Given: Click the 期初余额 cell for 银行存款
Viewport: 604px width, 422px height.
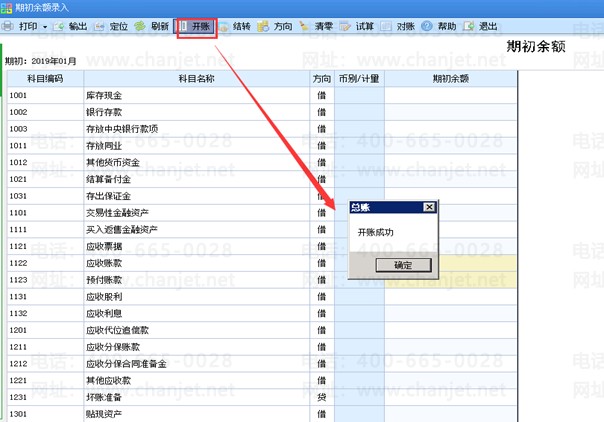Looking at the screenshot, I should click(x=450, y=112).
